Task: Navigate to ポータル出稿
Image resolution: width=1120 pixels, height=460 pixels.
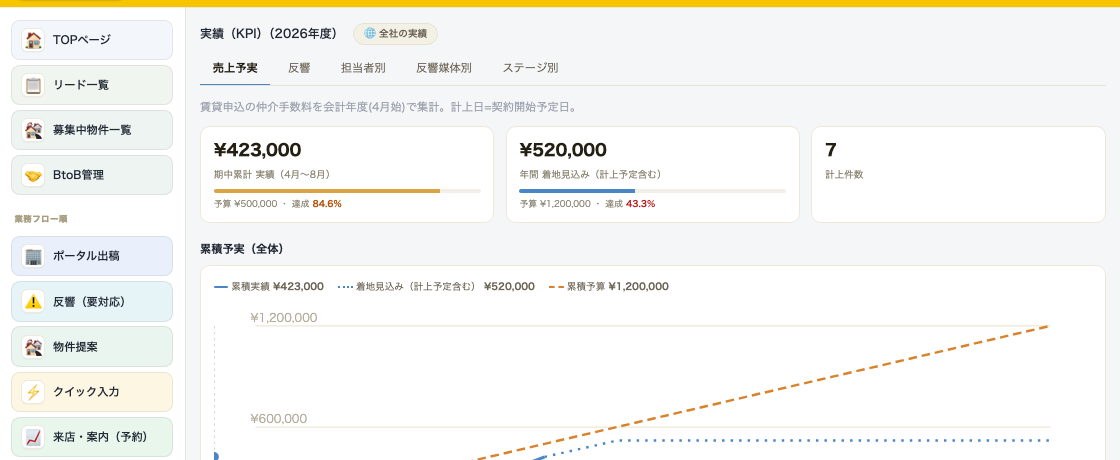Action: [x=92, y=256]
